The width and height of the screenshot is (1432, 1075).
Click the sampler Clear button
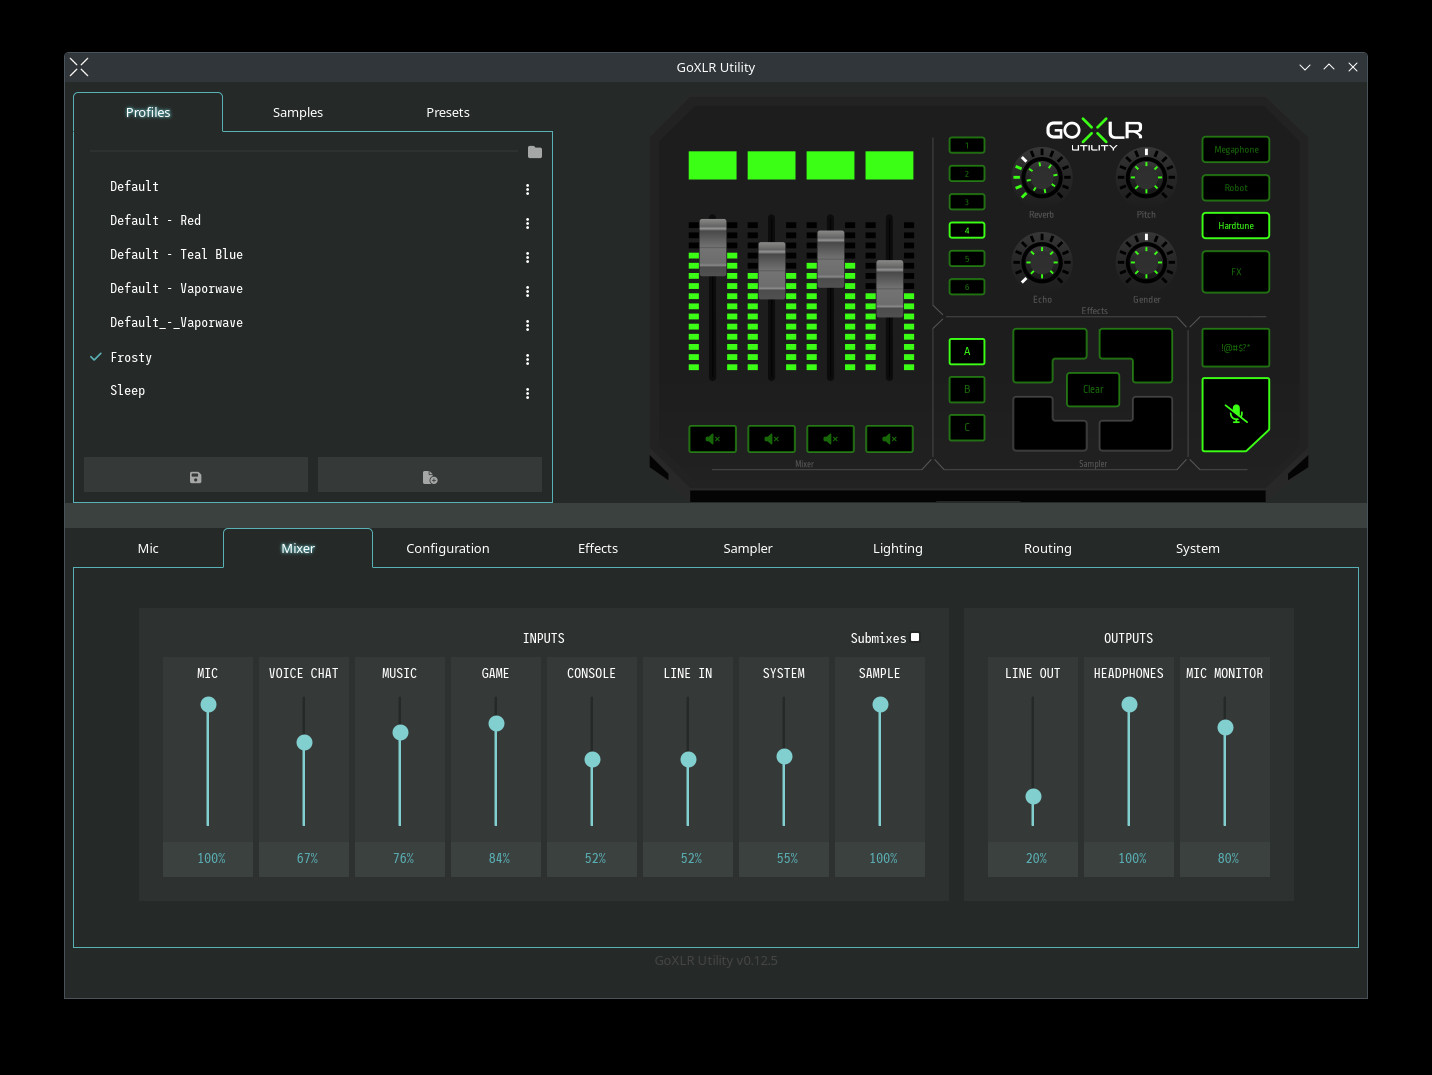(1093, 390)
